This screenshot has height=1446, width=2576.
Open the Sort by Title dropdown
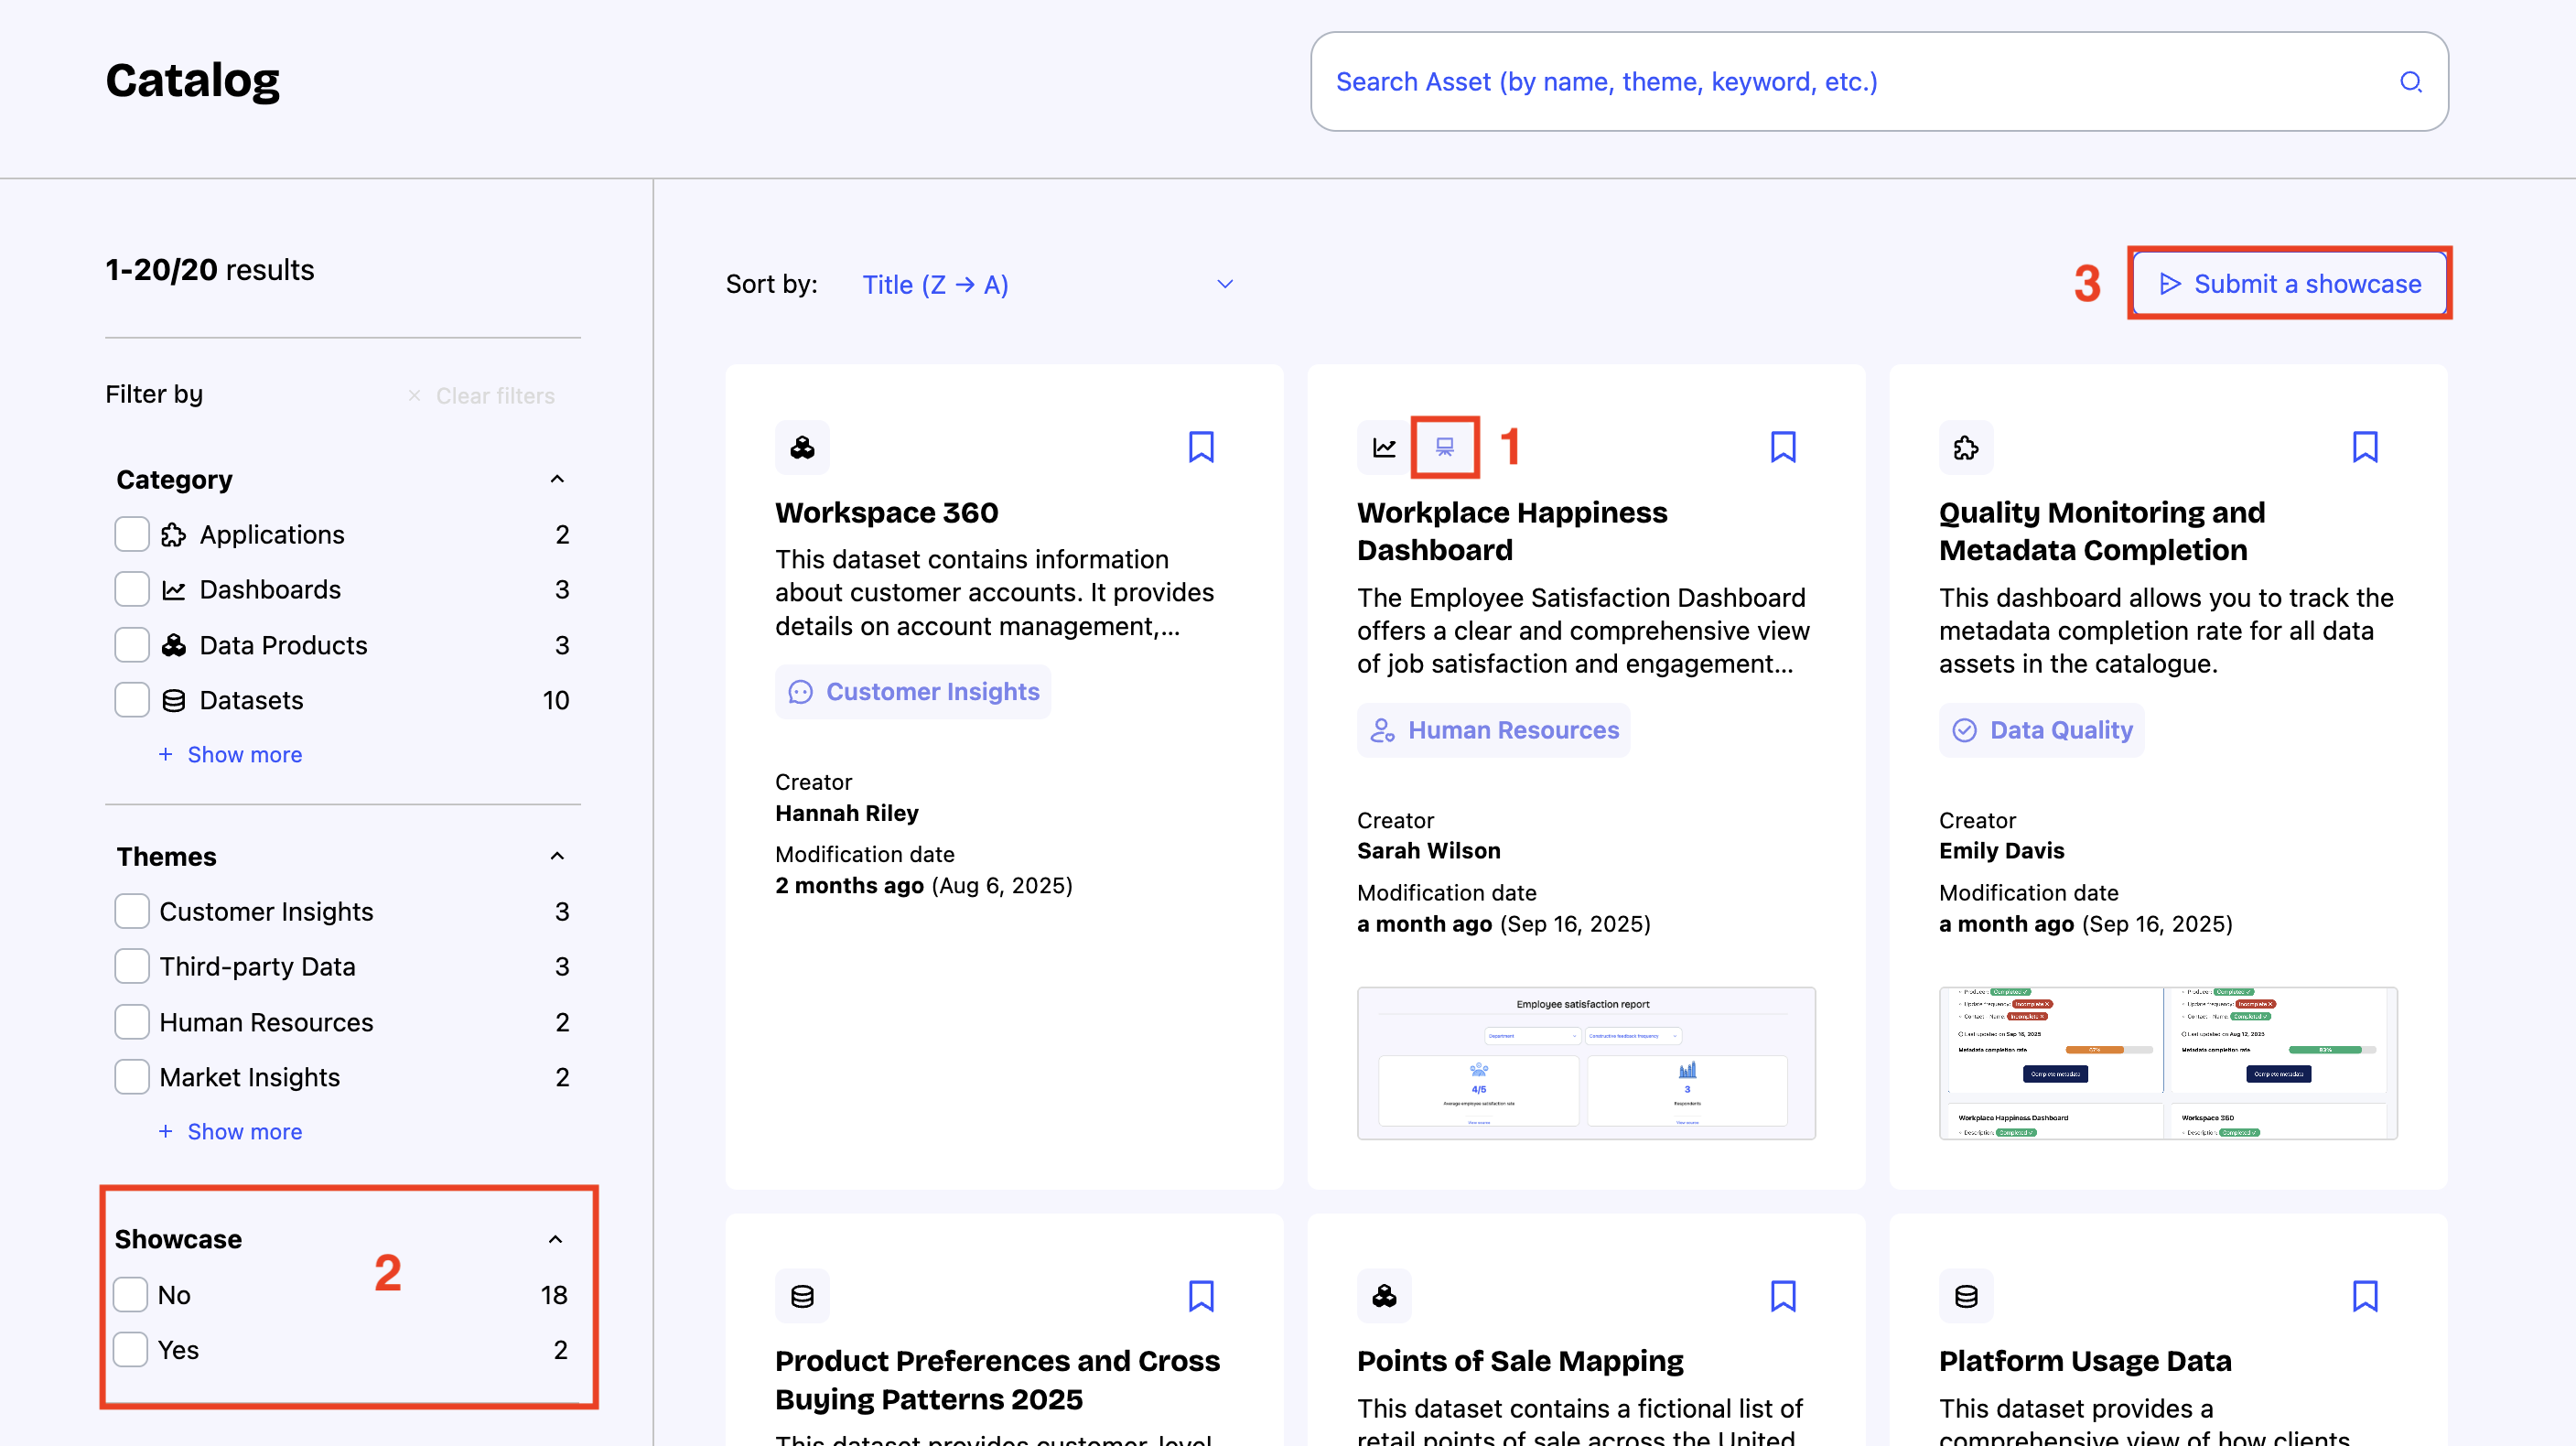(x=1046, y=285)
